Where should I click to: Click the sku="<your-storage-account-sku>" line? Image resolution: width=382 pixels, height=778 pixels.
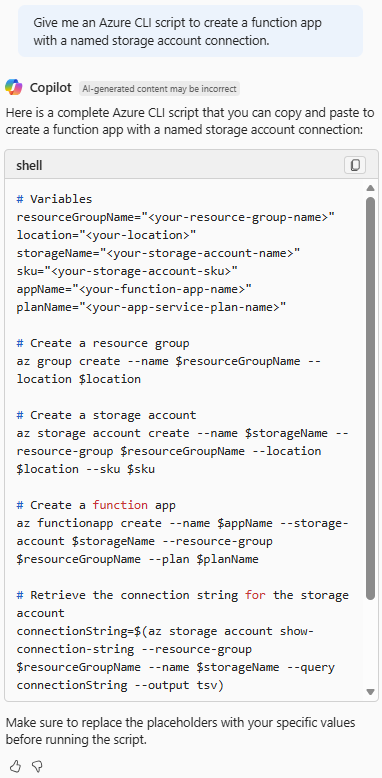(127, 271)
